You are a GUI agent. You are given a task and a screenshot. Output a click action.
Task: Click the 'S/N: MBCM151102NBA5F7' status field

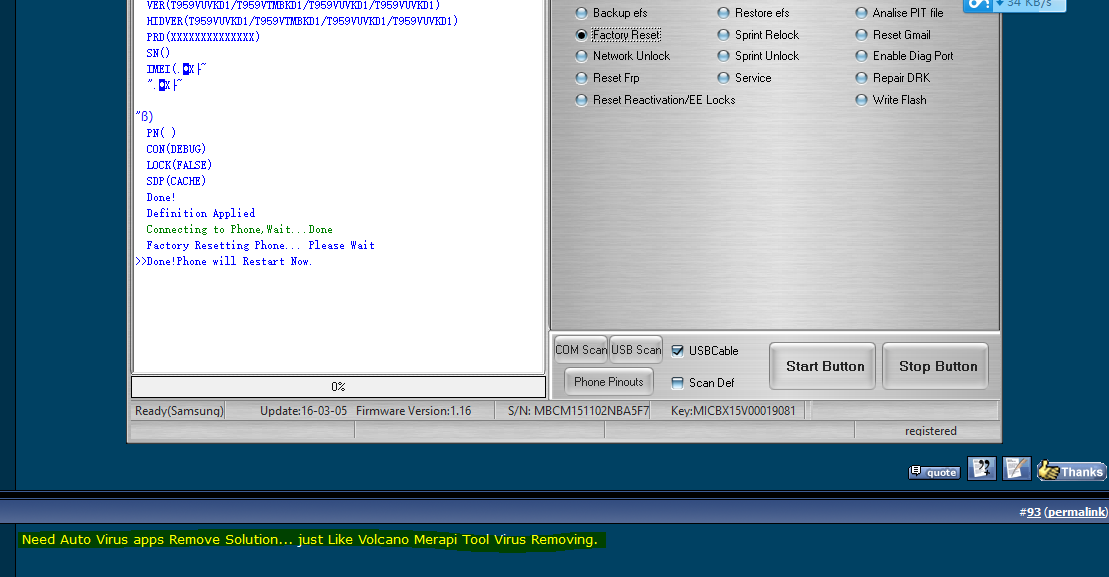tap(578, 411)
